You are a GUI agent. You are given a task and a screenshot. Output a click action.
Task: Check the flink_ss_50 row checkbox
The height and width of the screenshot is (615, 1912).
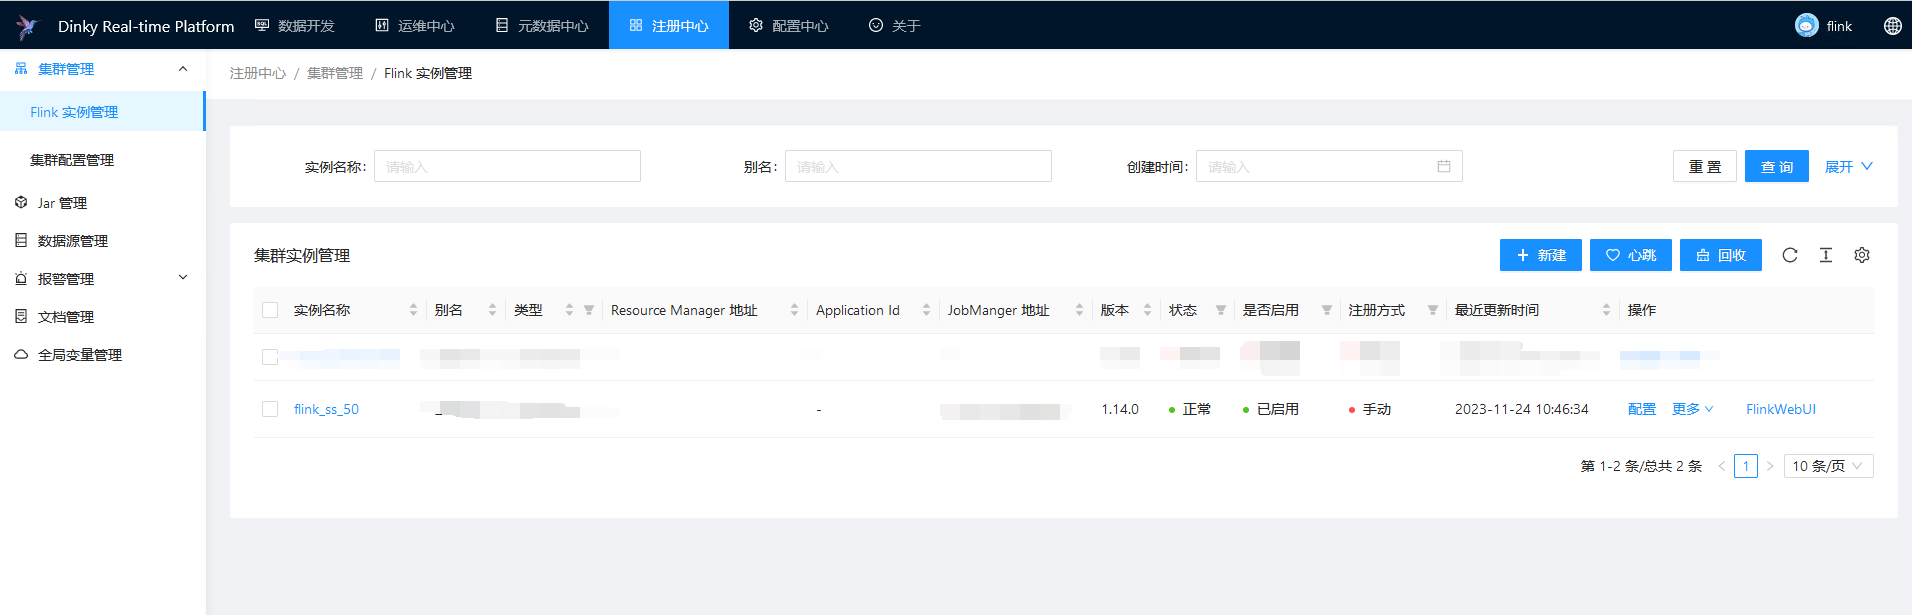(x=270, y=409)
